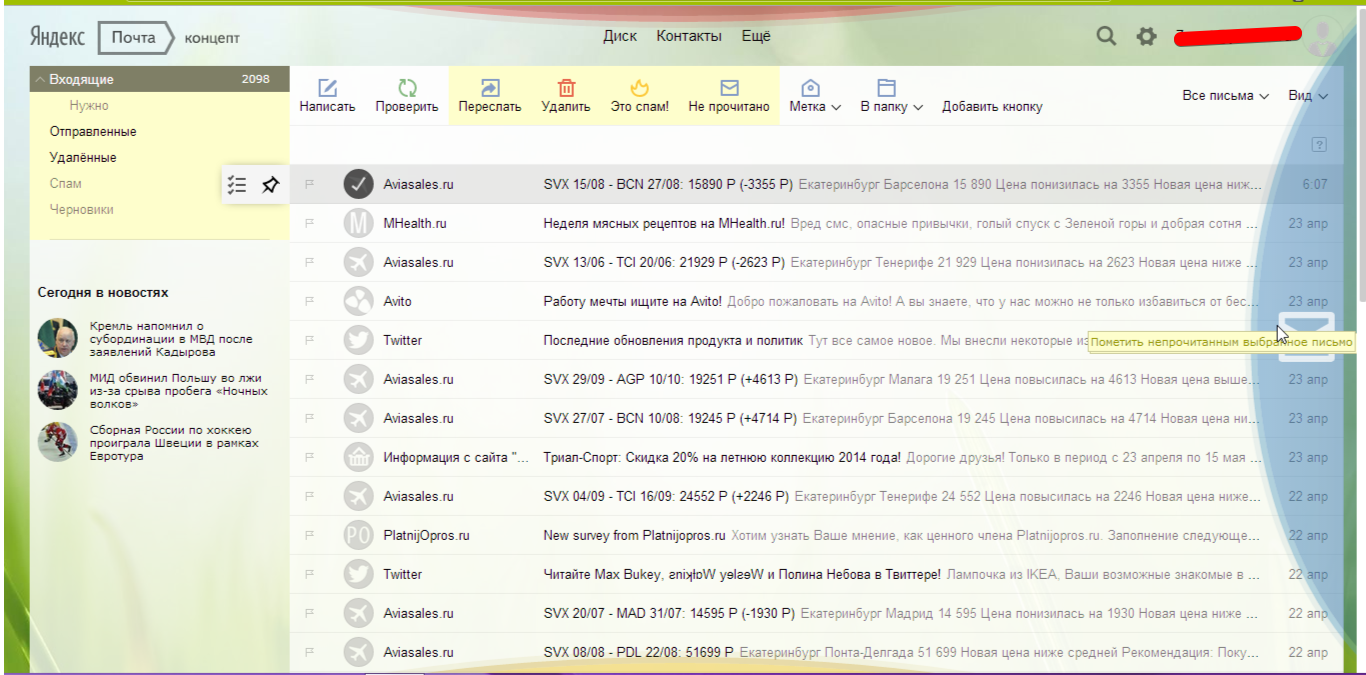Image resolution: width=1366 pixels, height=675 pixels.
Task: Toggle flag on SVX 08/08 PDL message
Action: (310, 652)
